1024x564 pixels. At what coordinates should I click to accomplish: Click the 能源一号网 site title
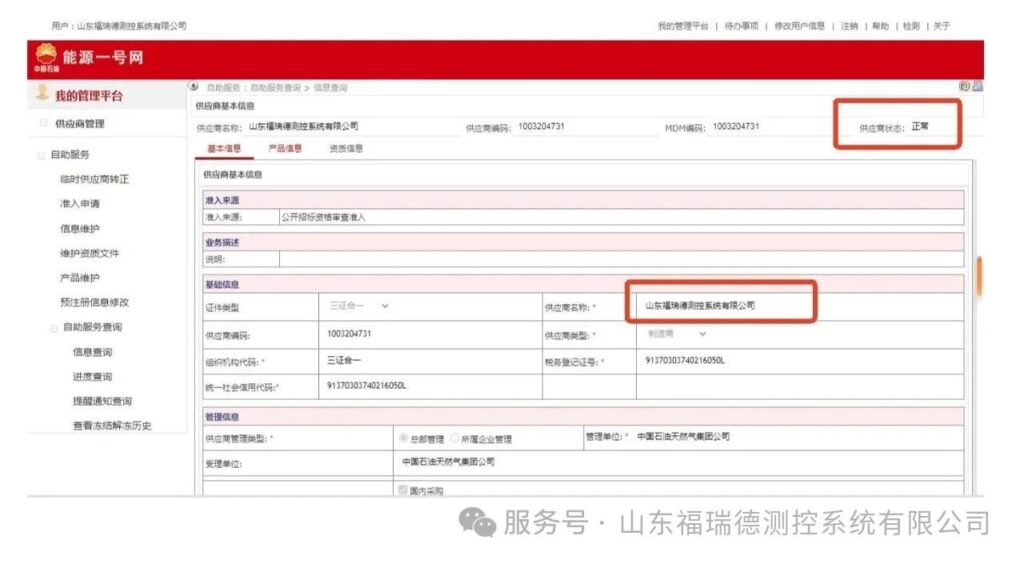pyautogui.click(x=103, y=57)
